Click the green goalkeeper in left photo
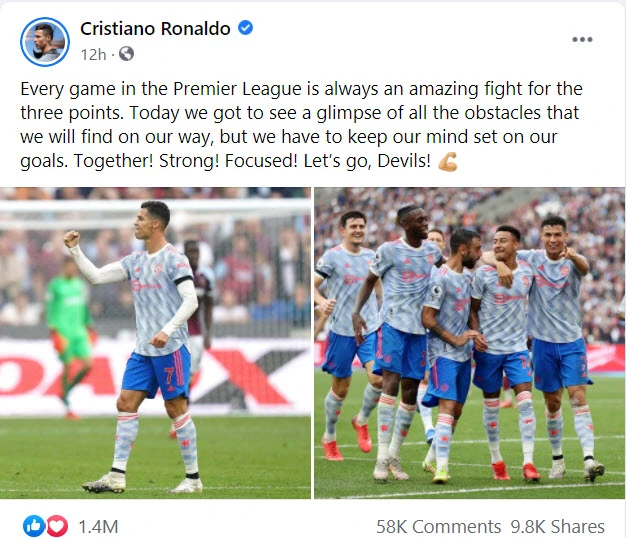 click(x=70, y=333)
